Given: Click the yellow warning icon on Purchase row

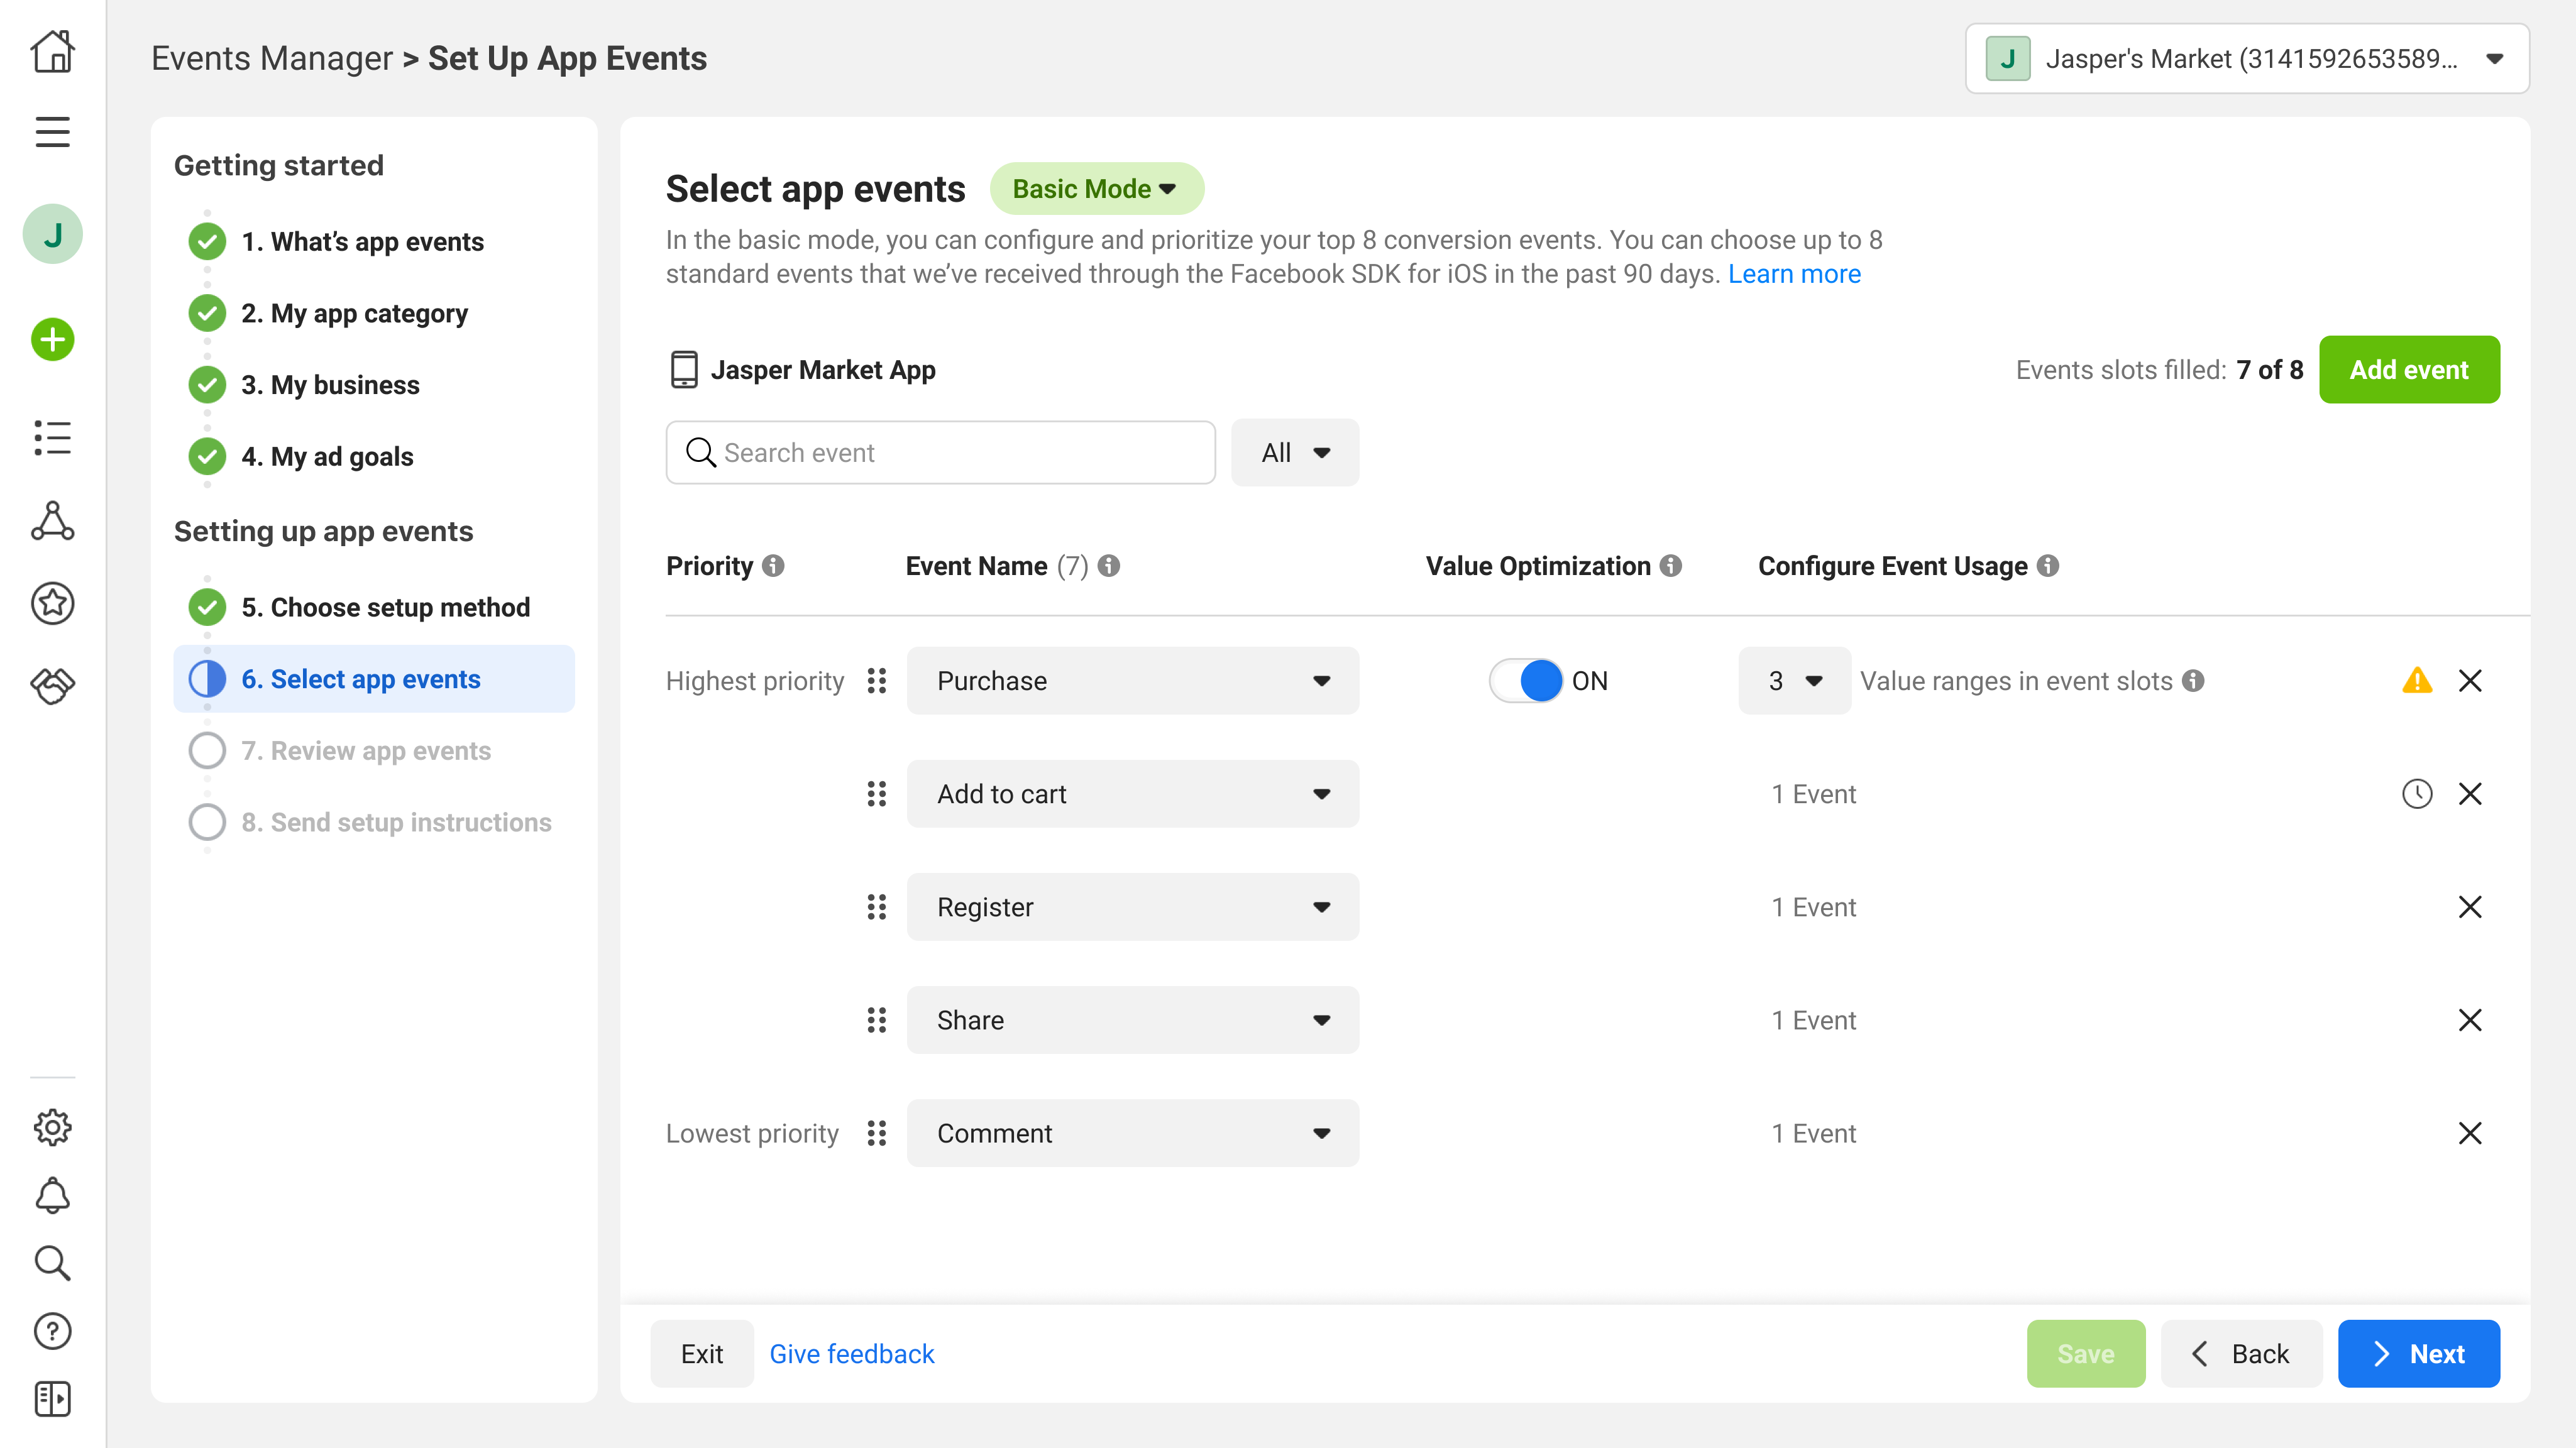Looking at the screenshot, I should (2416, 681).
